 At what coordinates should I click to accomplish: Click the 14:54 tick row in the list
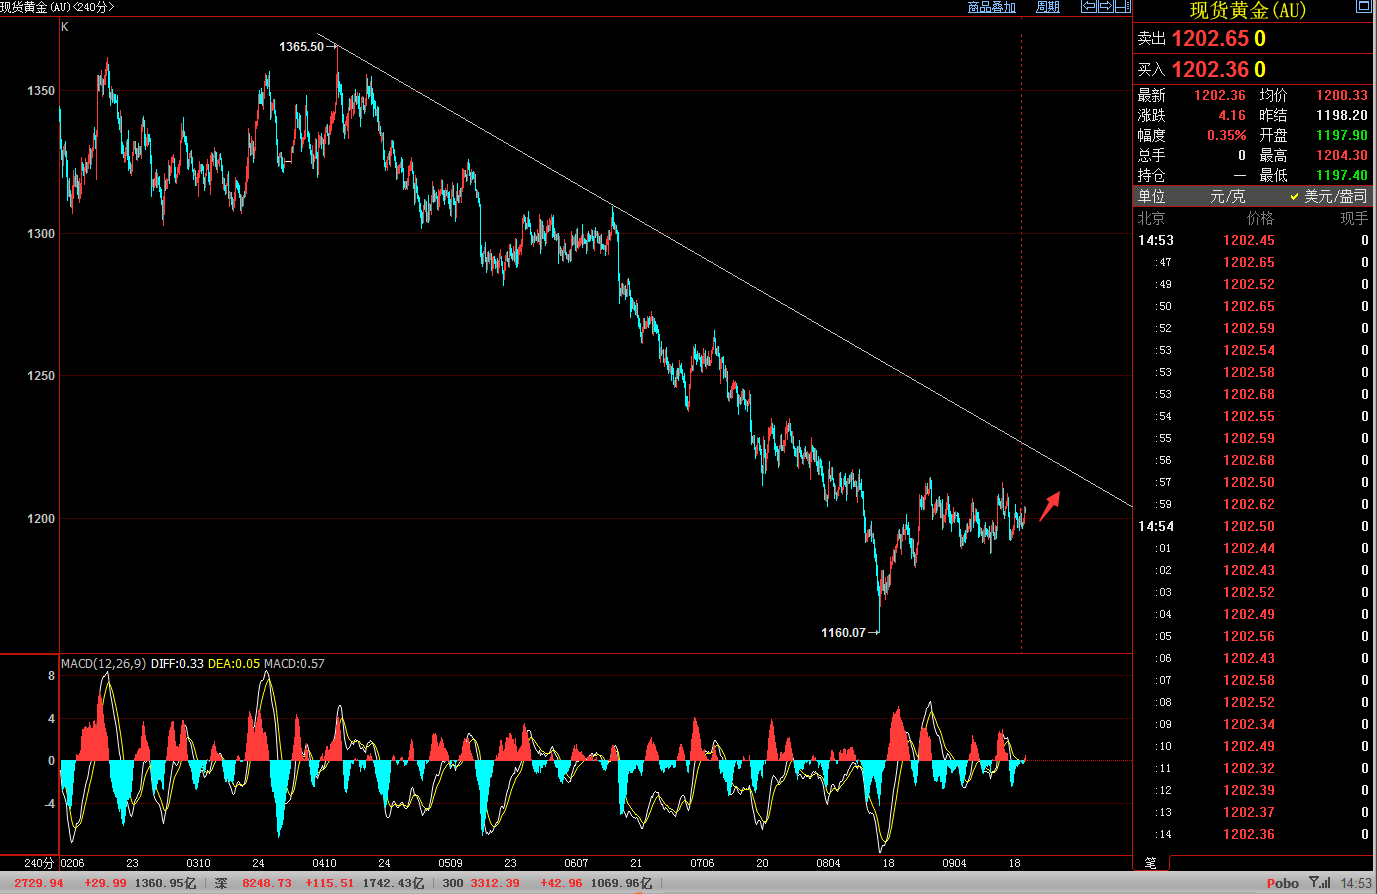tap(1156, 526)
